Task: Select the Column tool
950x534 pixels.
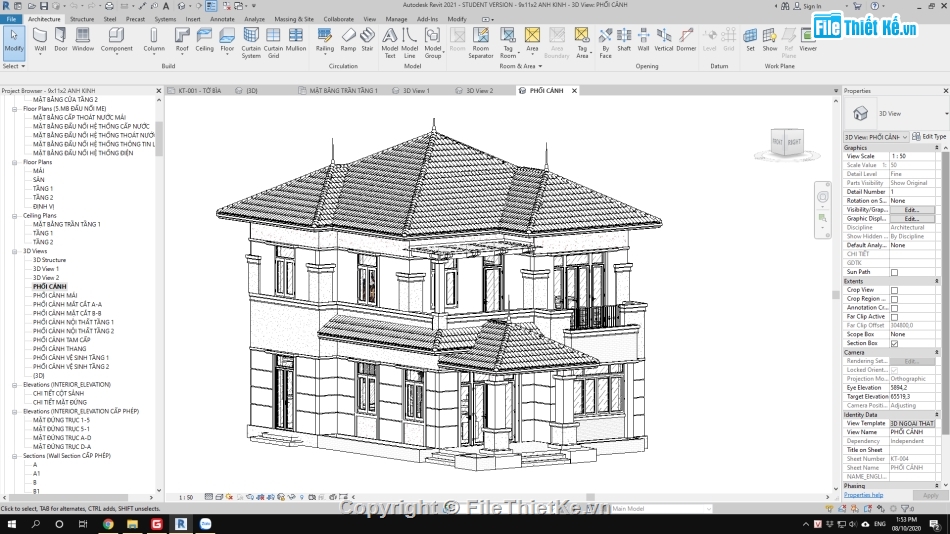Action: click(x=154, y=40)
